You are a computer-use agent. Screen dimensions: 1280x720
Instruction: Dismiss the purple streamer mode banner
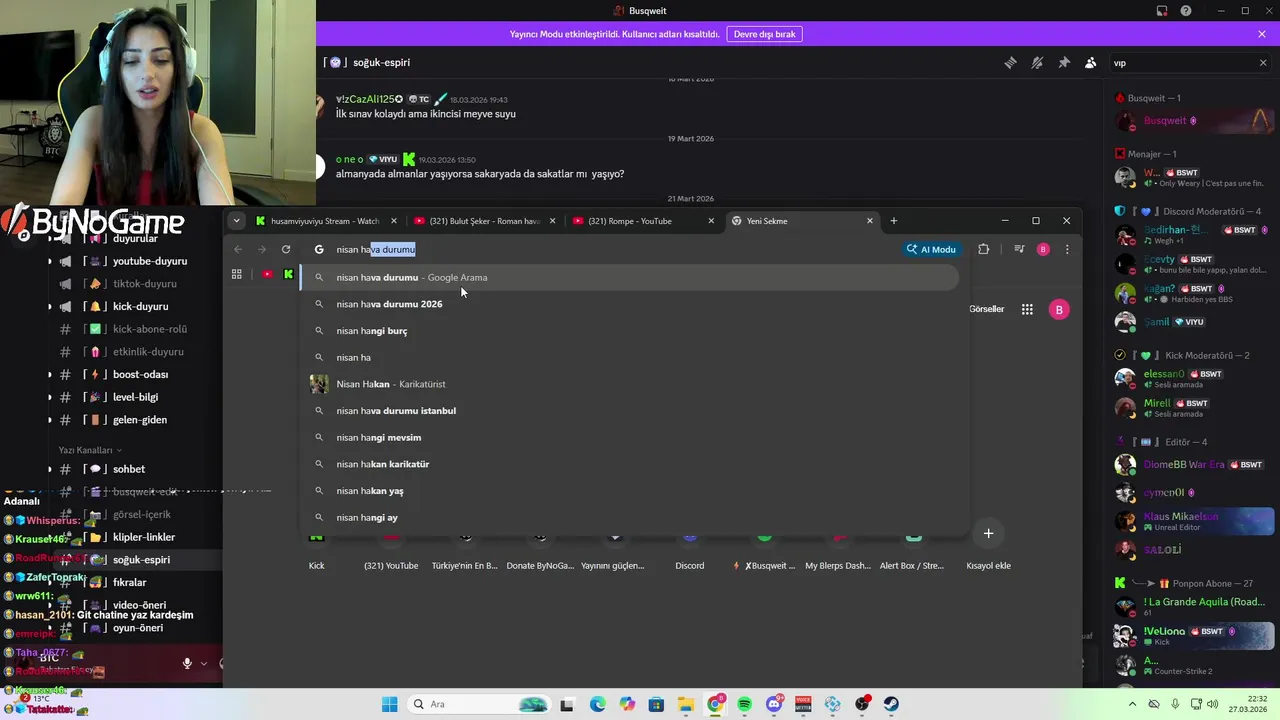[1262, 34]
